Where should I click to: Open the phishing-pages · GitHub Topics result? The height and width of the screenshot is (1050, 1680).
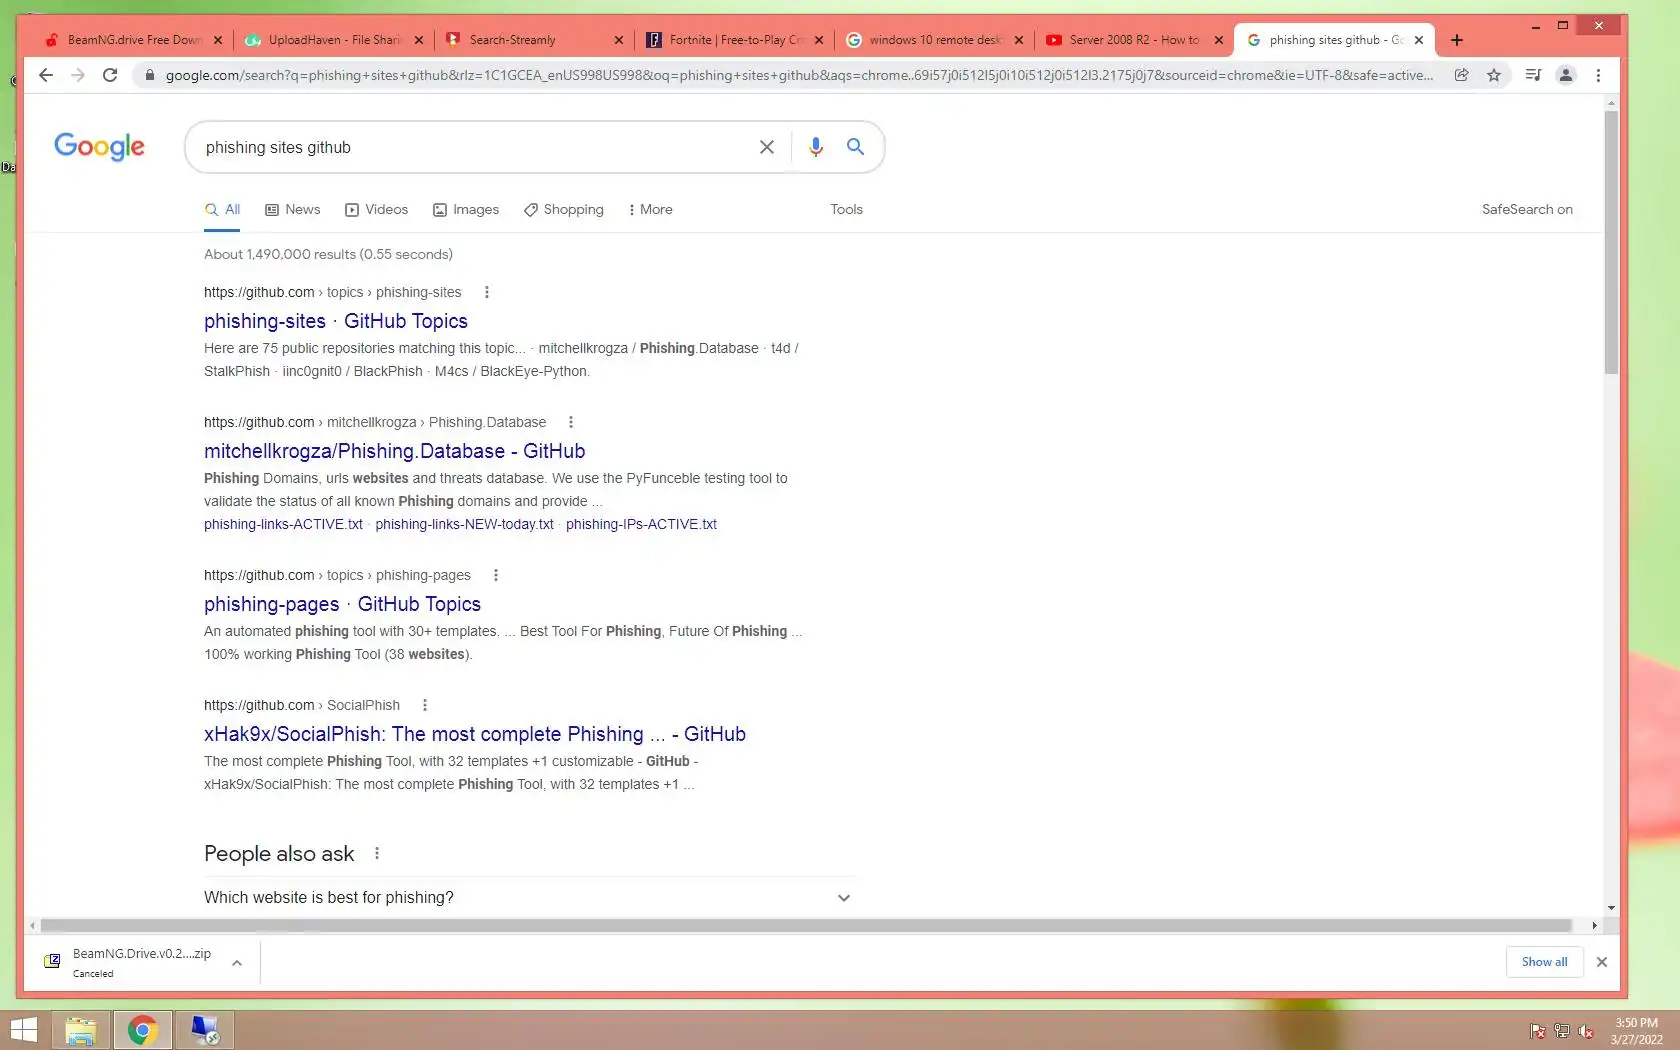[x=342, y=604]
